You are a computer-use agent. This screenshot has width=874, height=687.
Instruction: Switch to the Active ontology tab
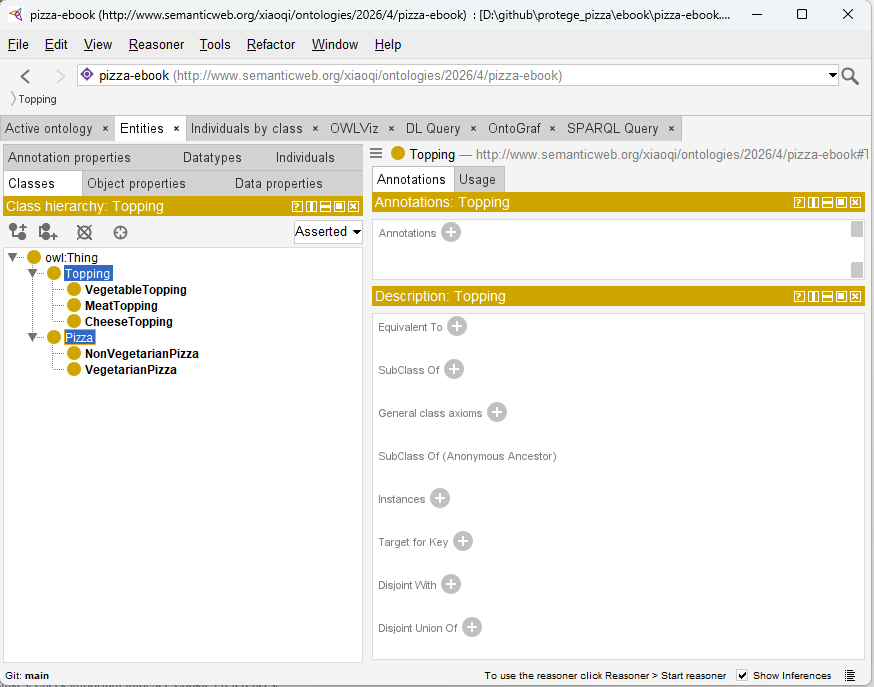49,129
